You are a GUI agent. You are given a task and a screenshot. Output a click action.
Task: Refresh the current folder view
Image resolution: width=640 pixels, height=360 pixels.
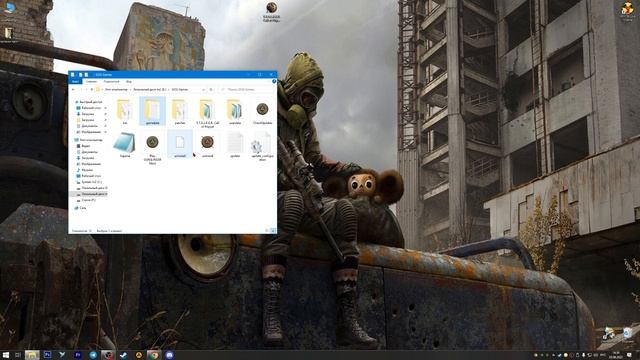(211, 89)
